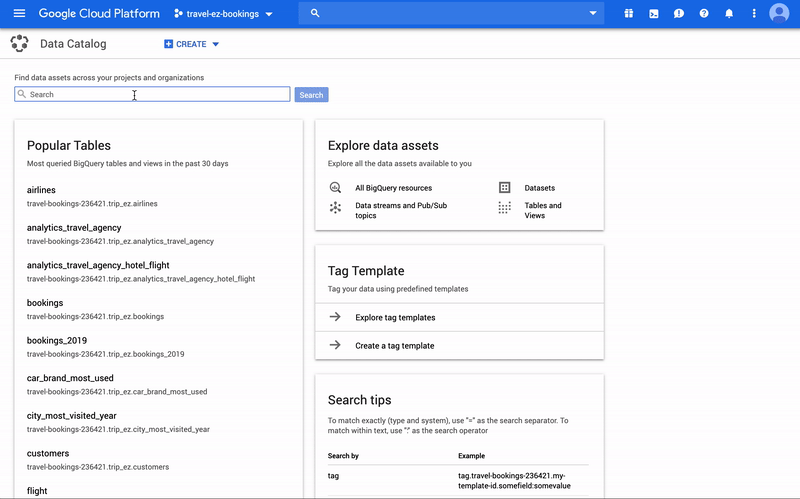Open Data streams and Pub/Sub topics
Screen dimensions: 800x499
[400, 210]
